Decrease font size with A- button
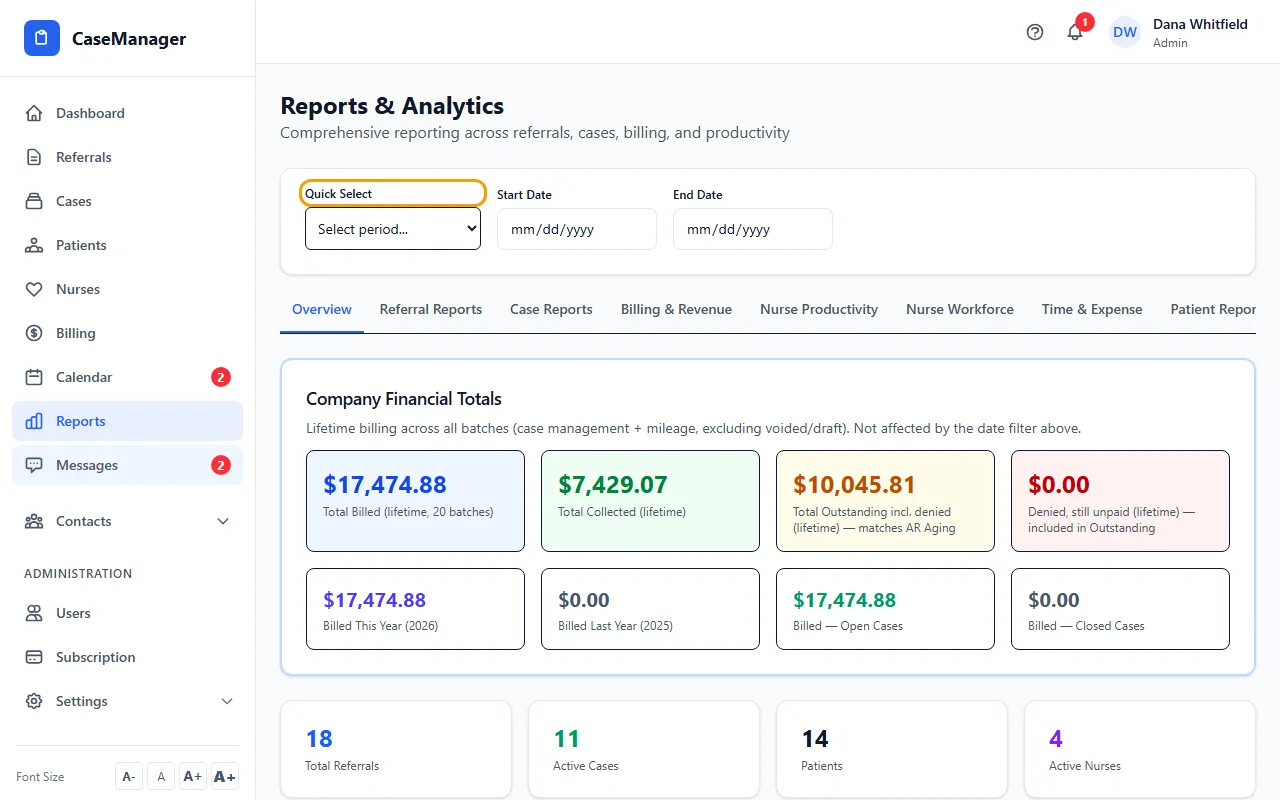This screenshot has width=1280, height=800. coord(129,777)
